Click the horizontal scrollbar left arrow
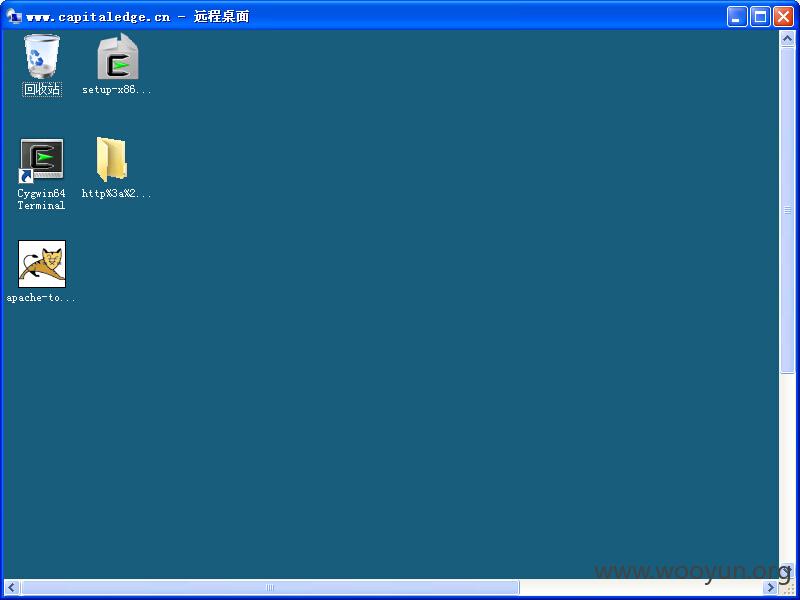Viewport: 800px width, 600px height. tap(12, 587)
